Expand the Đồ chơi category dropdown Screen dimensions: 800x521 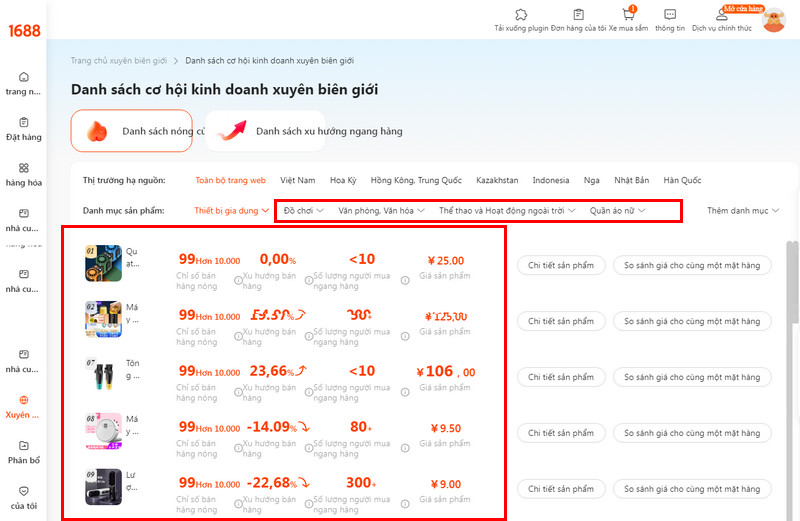click(303, 211)
